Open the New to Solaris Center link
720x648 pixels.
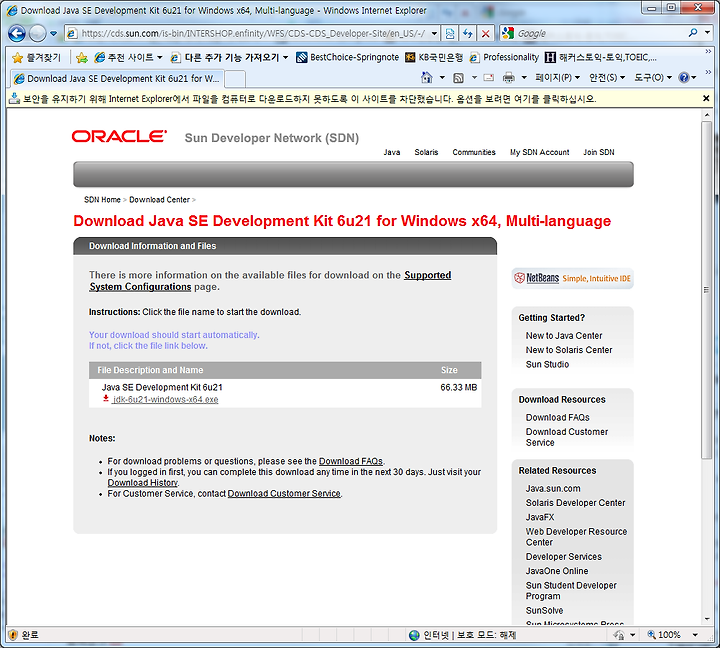point(569,350)
